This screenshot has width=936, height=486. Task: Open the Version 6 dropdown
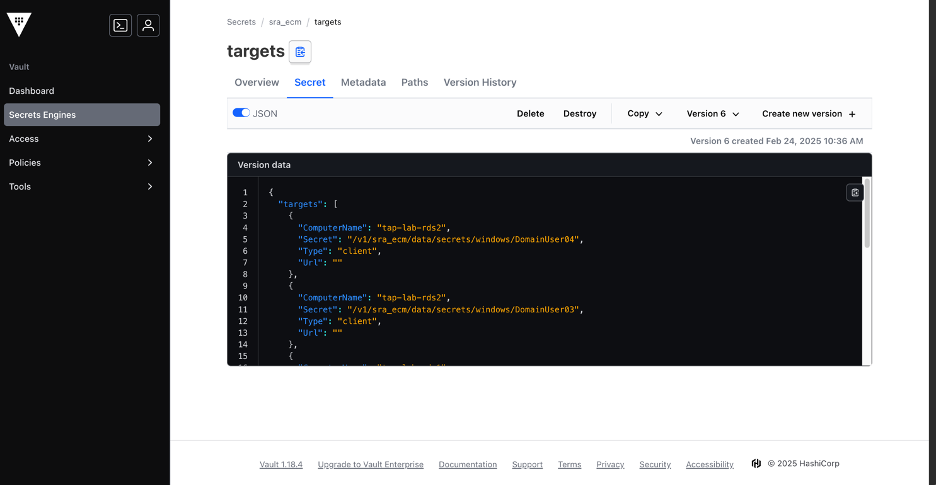click(x=713, y=113)
